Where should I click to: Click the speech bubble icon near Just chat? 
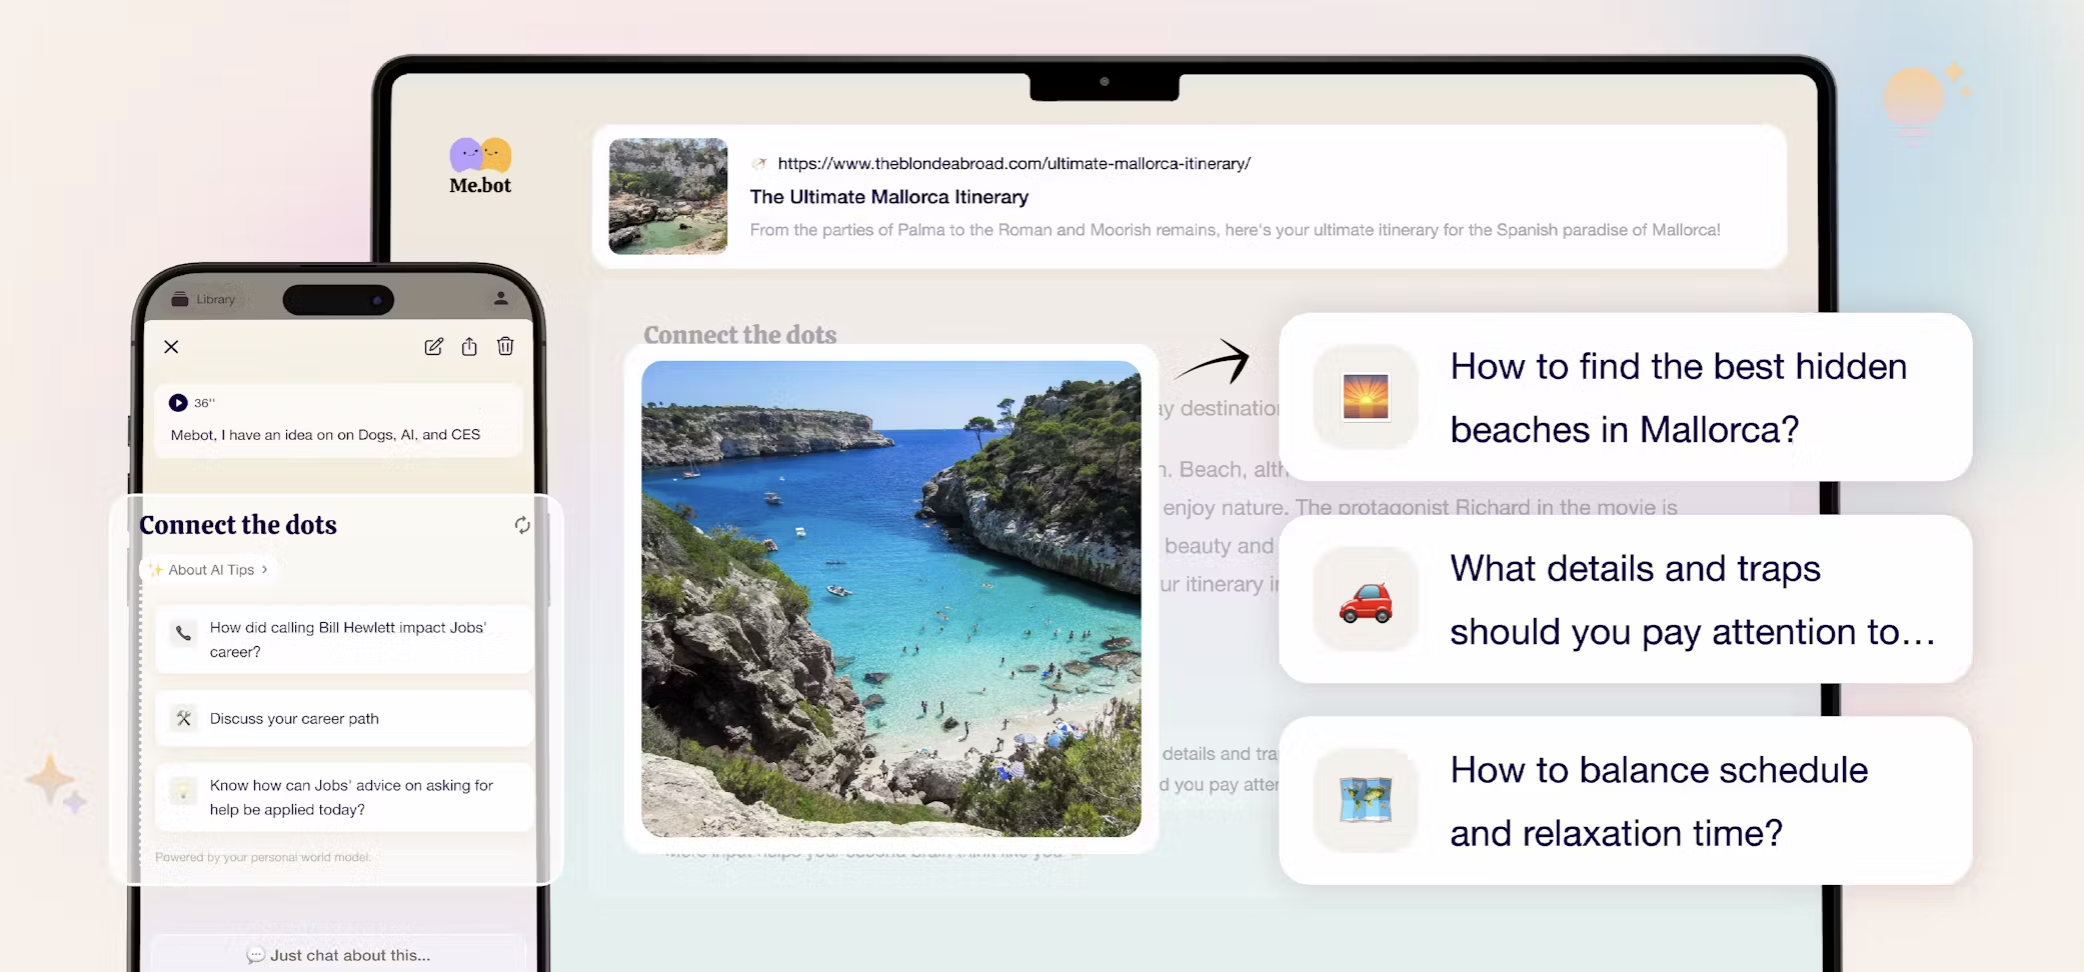257,955
